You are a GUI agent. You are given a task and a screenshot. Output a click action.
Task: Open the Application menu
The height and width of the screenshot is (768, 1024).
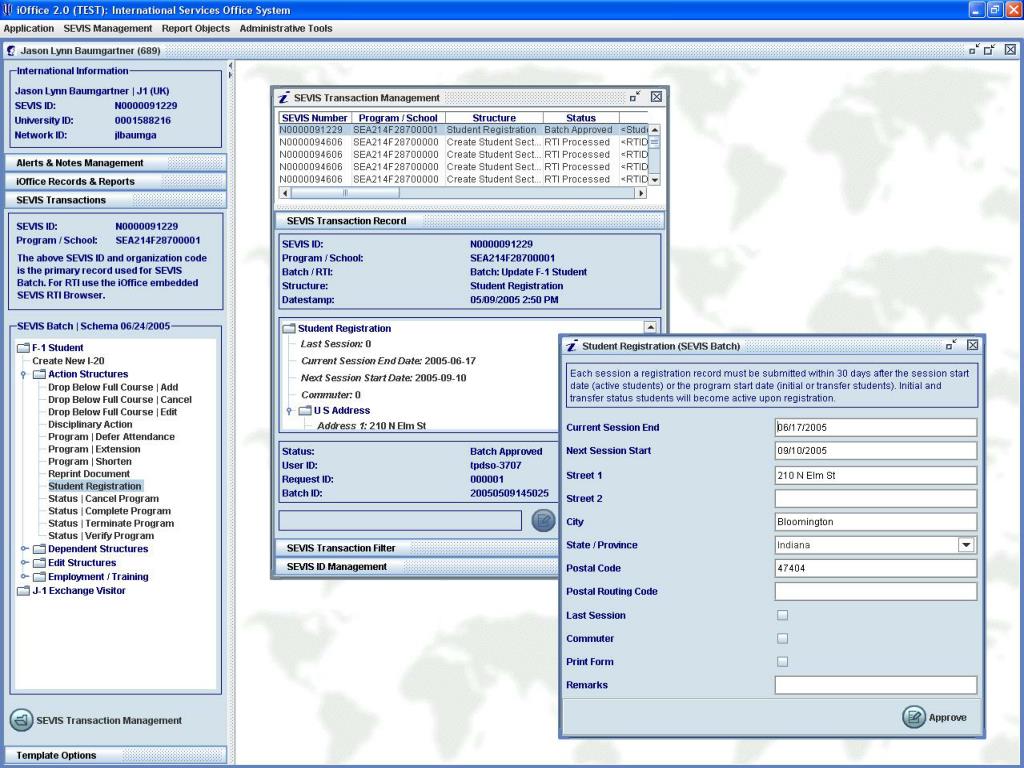(29, 29)
